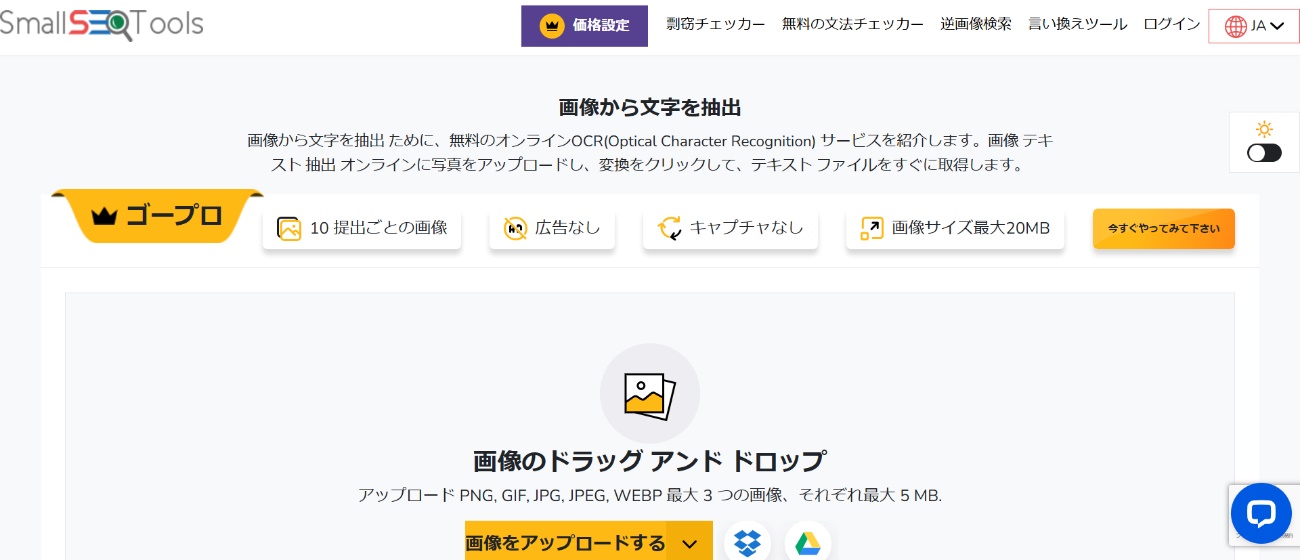Open 言い換えツール menu item

click(x=1078, y=25)
